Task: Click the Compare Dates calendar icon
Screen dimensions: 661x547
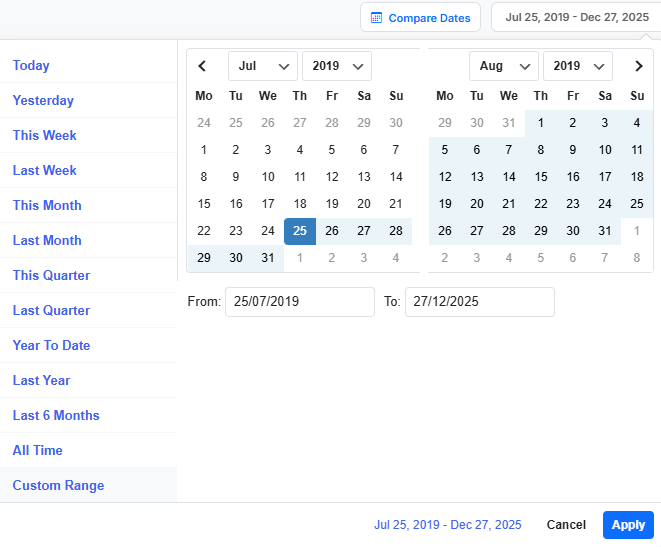Action: pos(376,18)
